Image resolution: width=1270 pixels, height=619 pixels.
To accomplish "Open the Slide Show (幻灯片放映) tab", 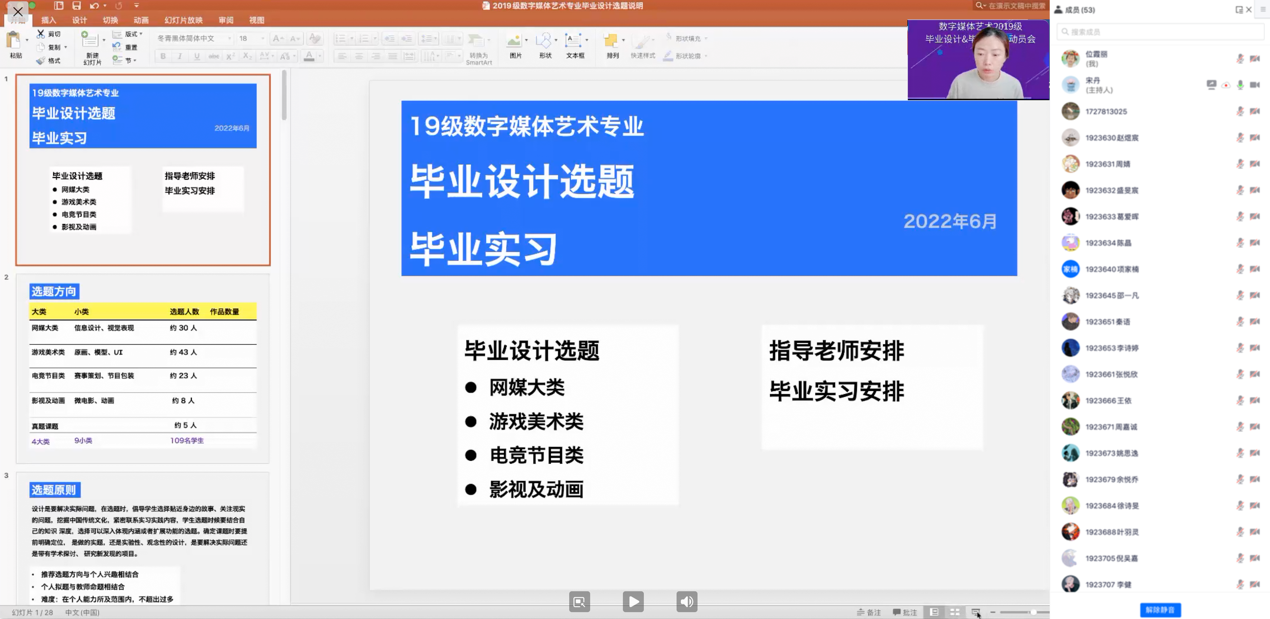I will pos(183,20).
